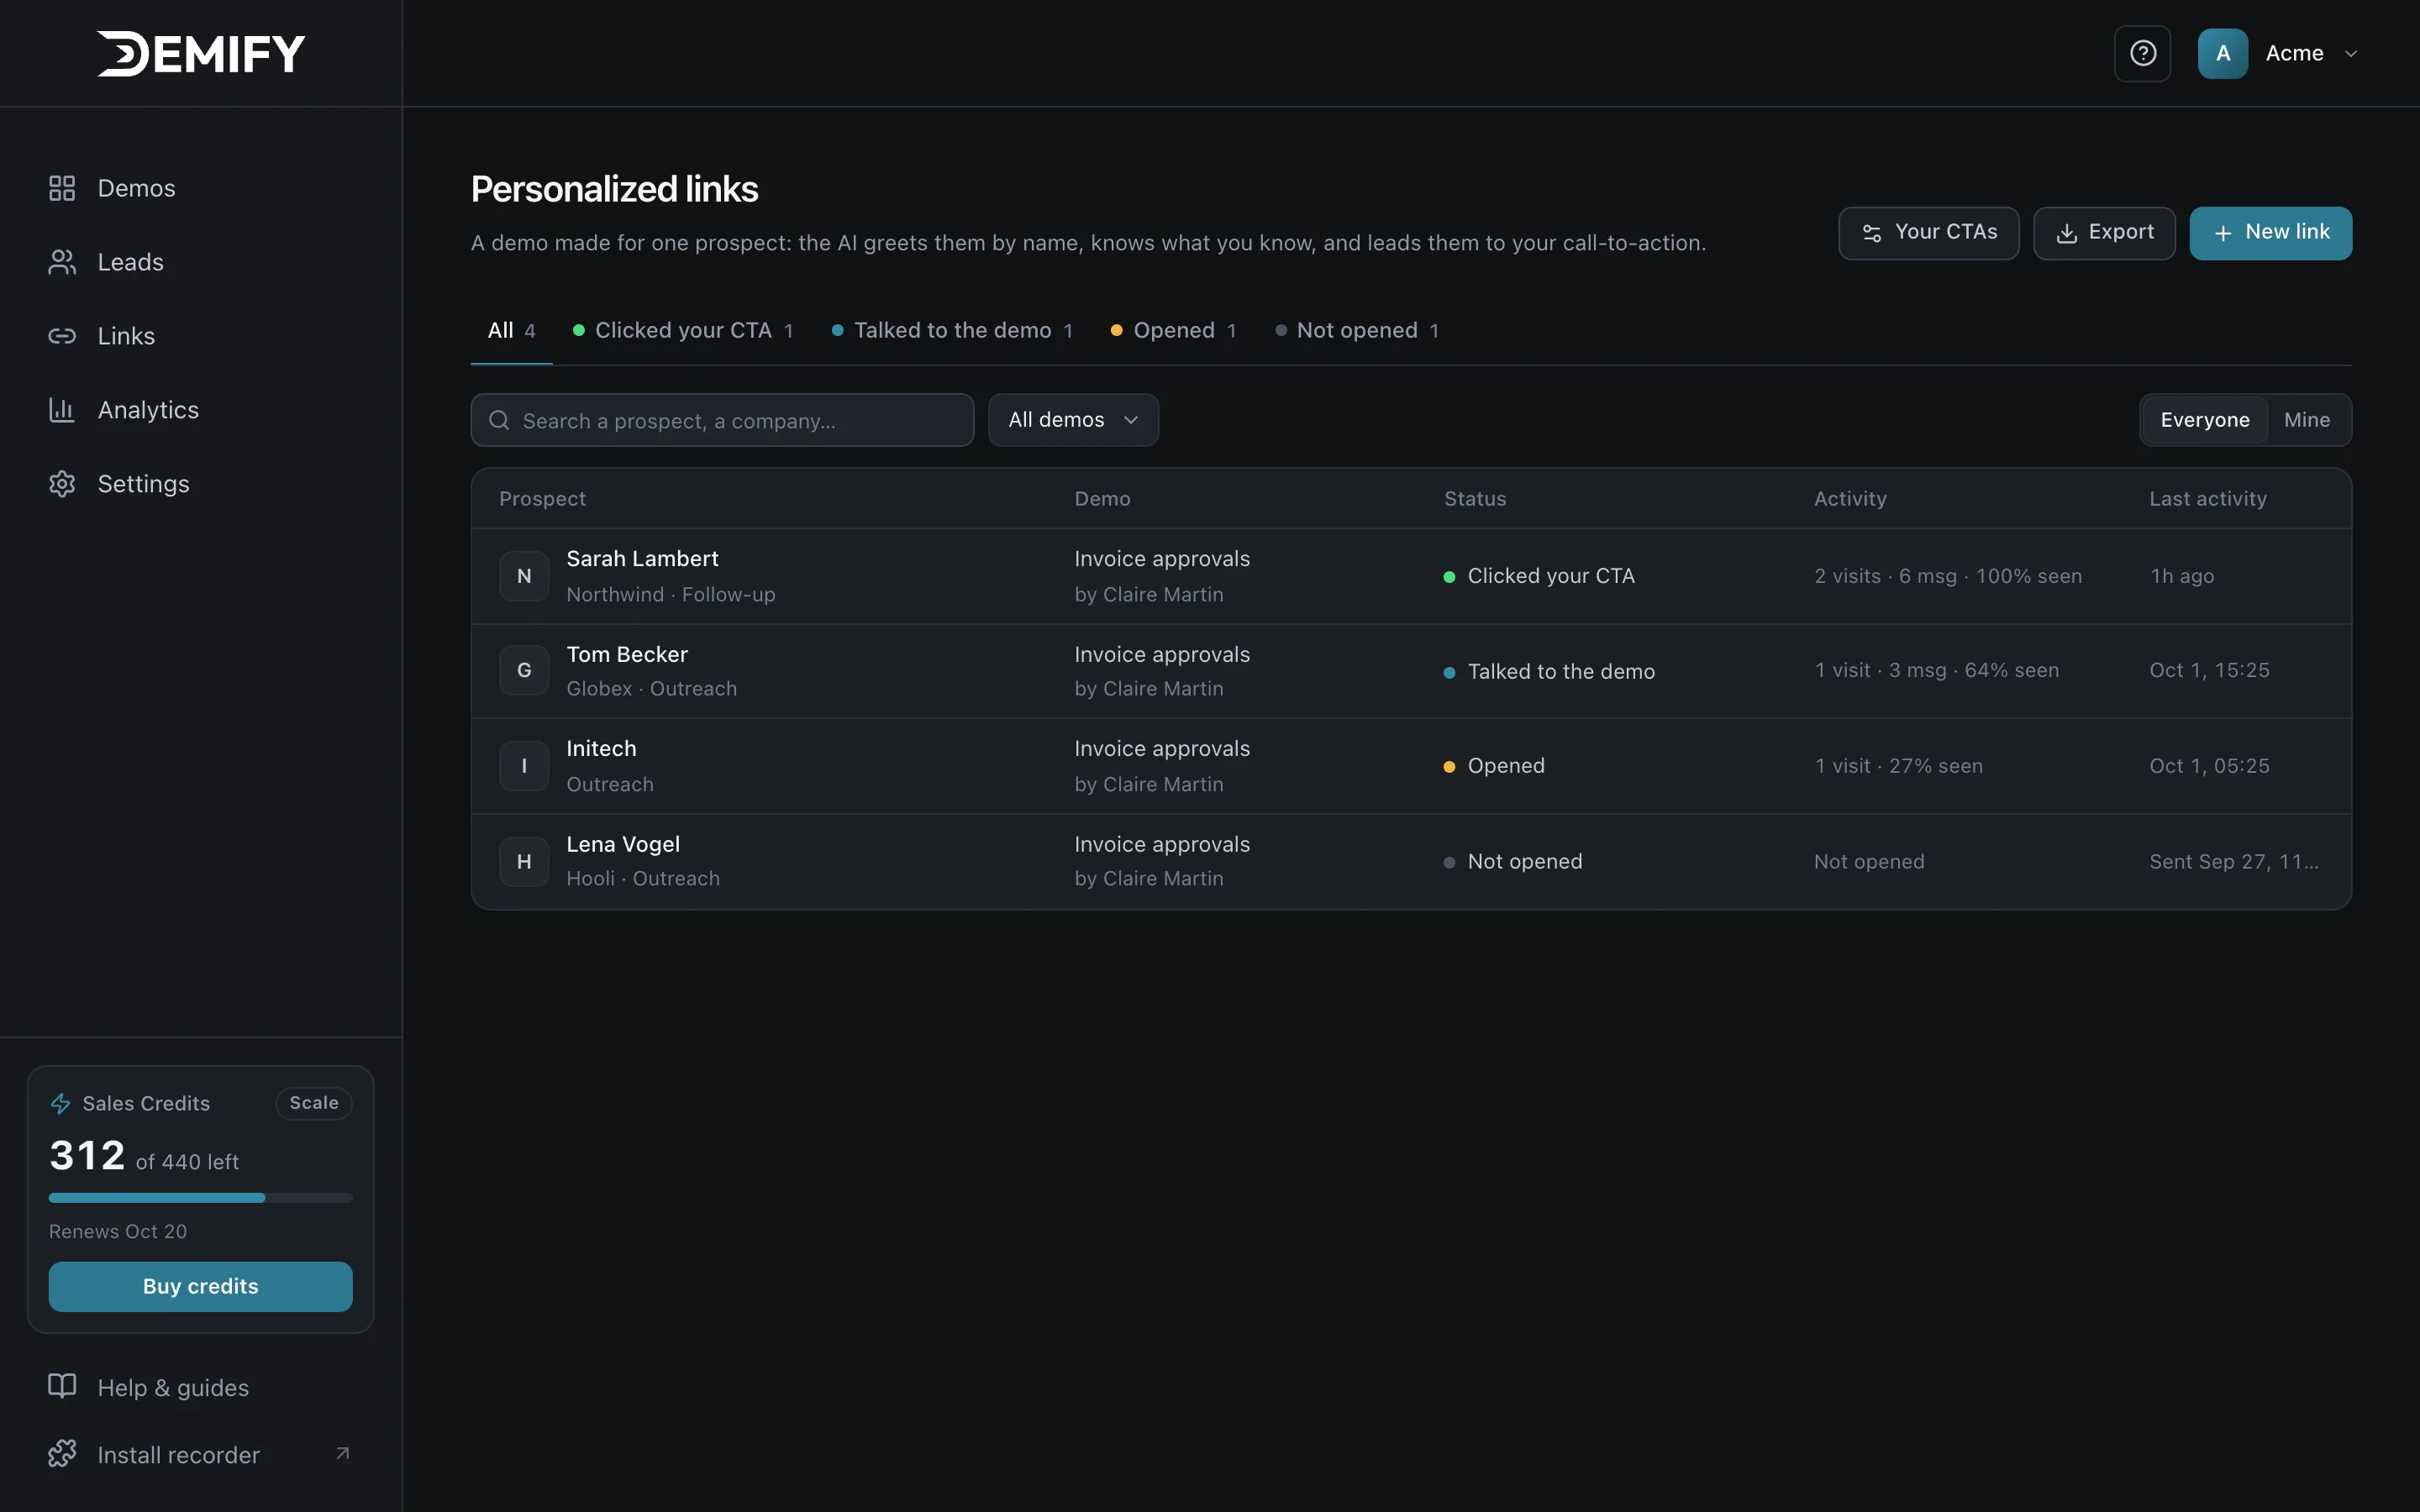Screen dimensions: 2420x1512
Task: Click the Demify logo
Action: (x=201, y=53)
